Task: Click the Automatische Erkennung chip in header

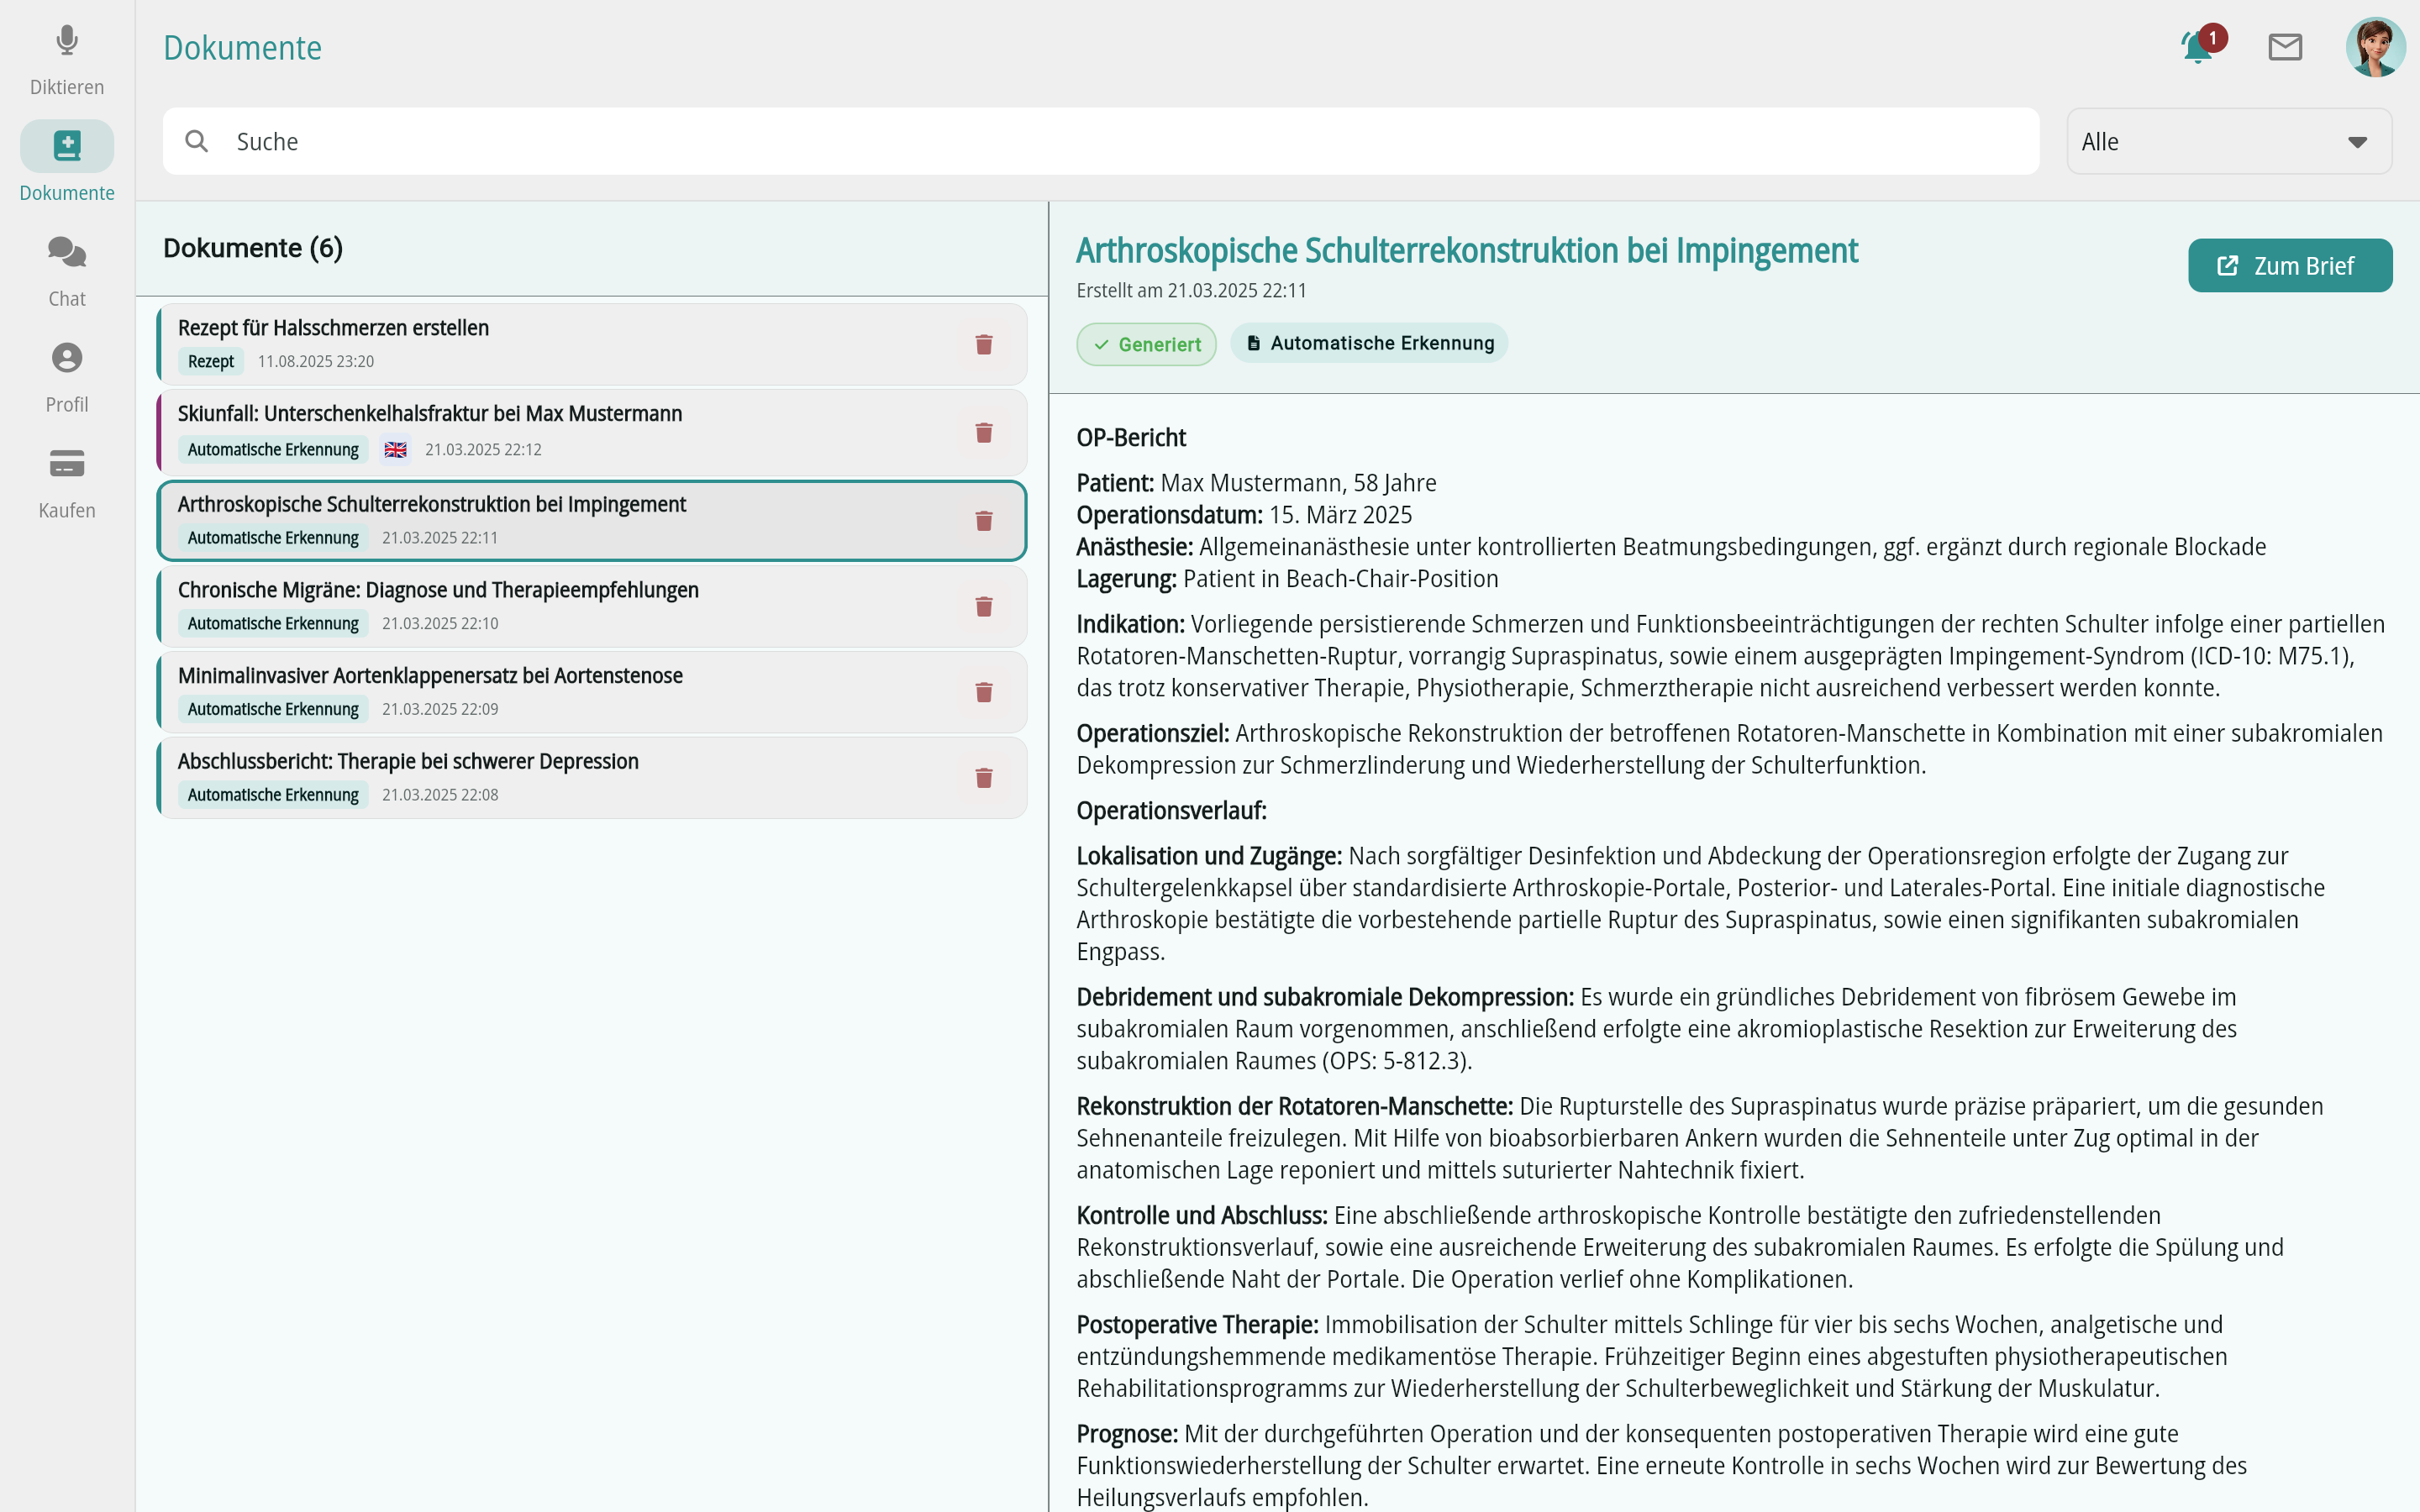Action: click(1369, 343)
